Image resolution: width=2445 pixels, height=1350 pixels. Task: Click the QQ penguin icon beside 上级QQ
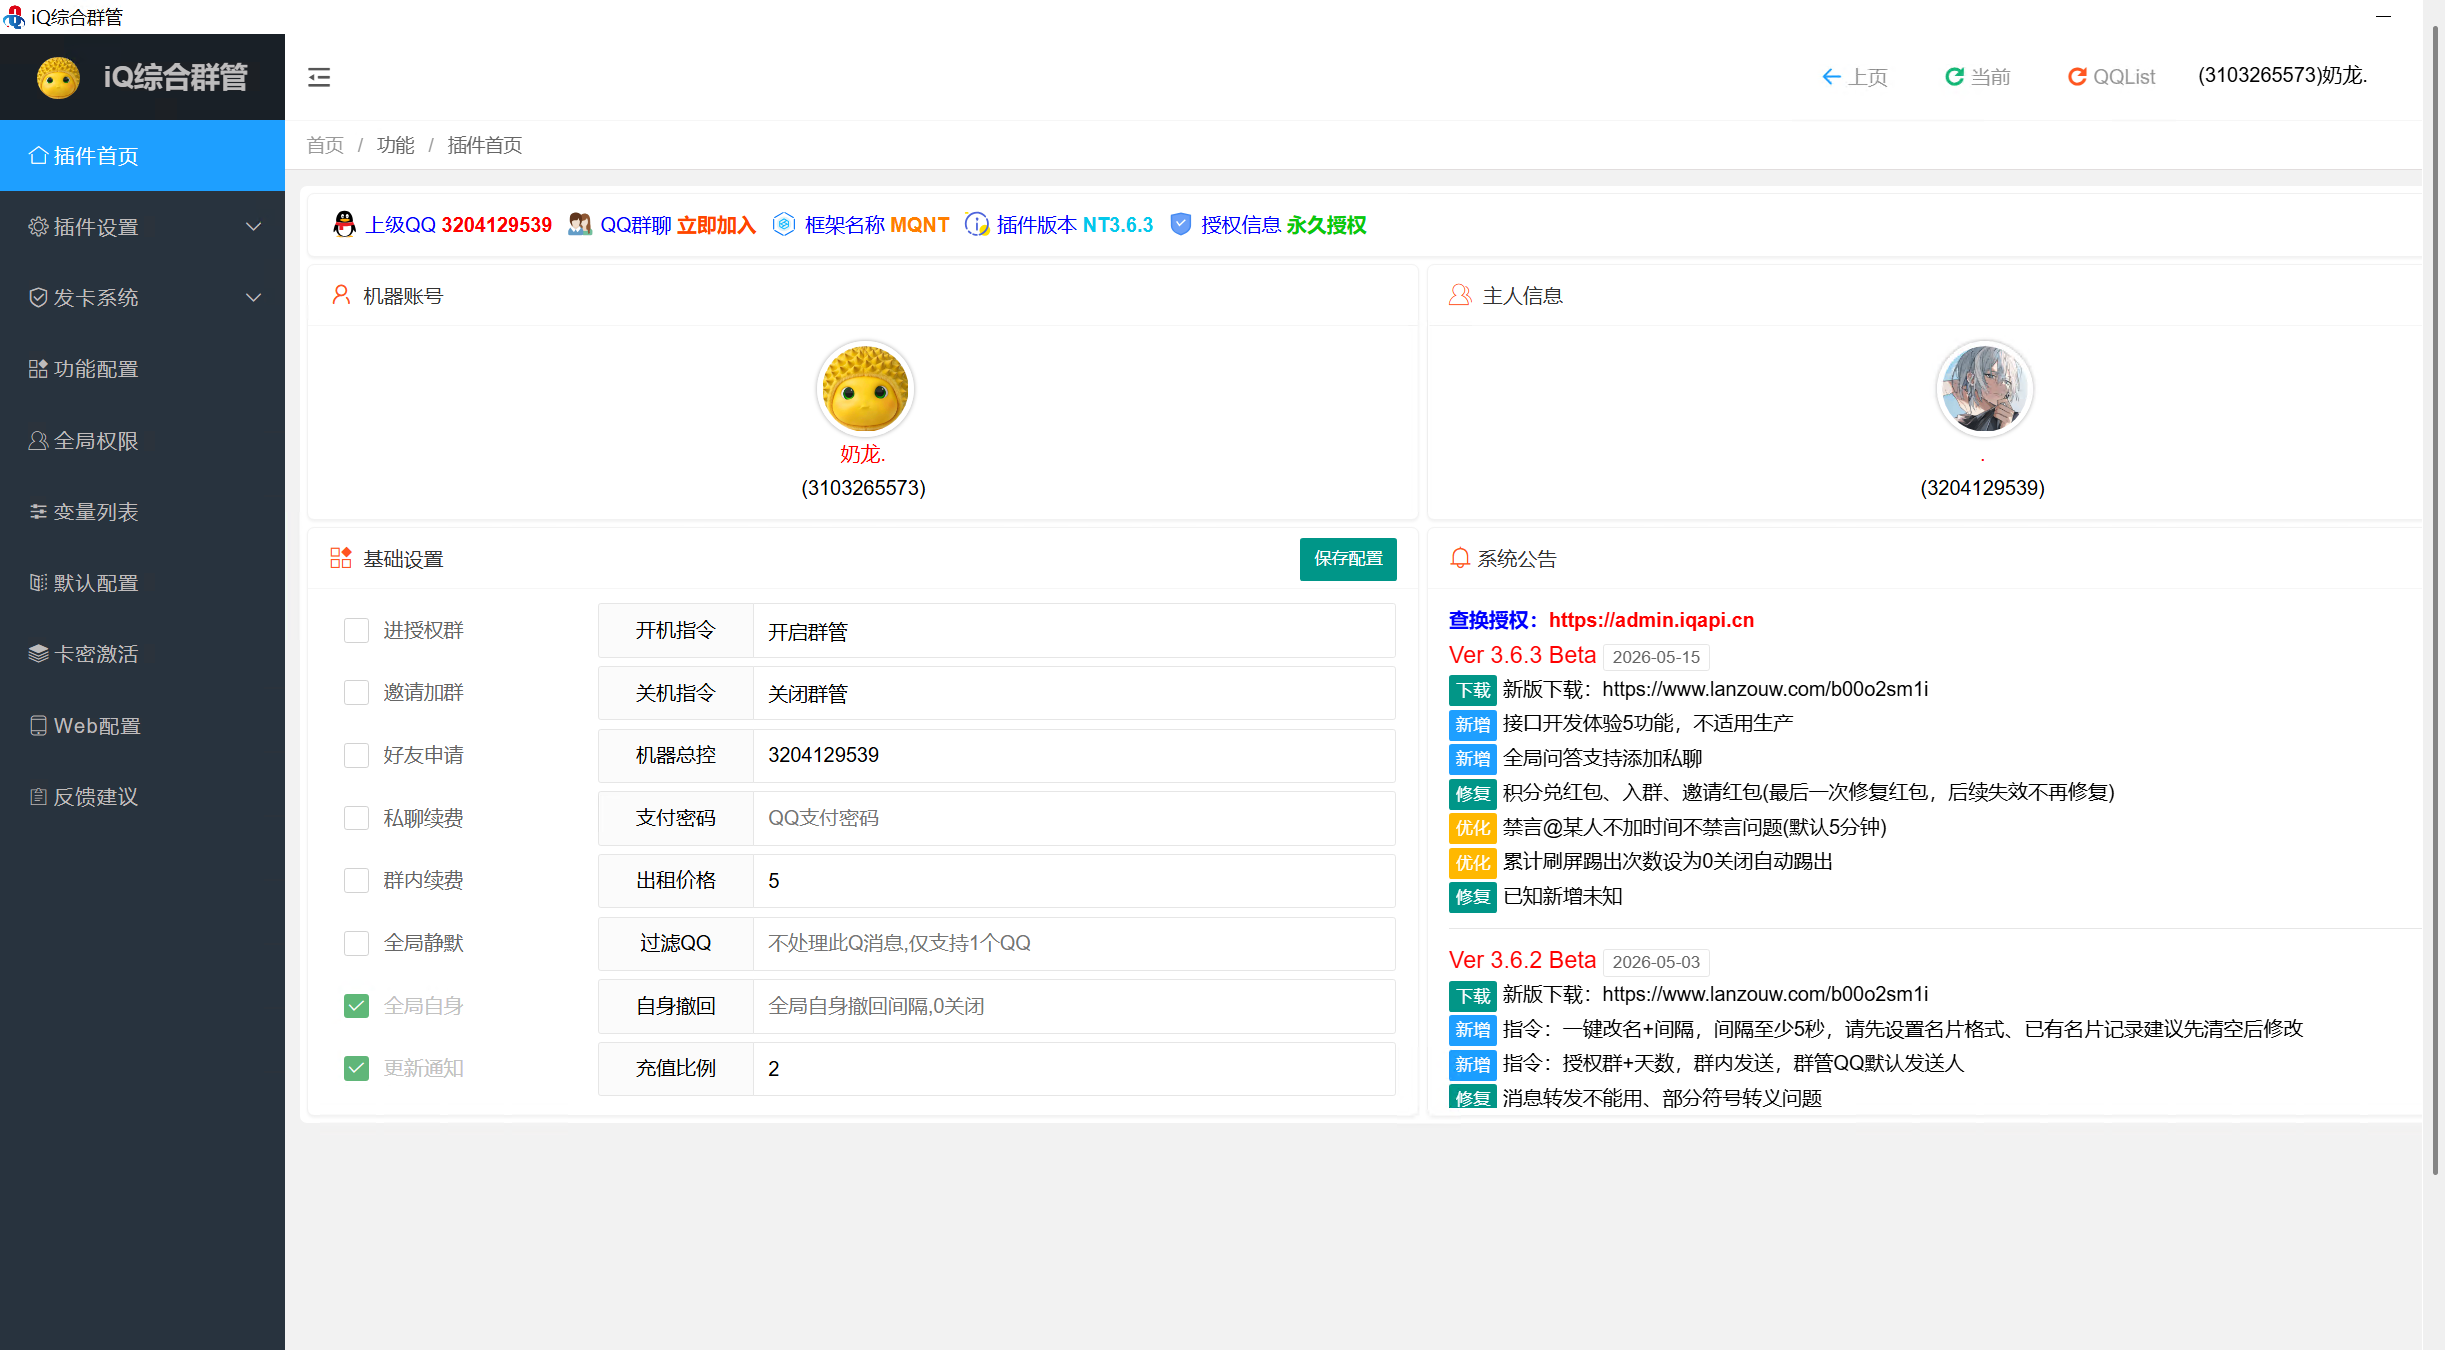pyautogui.click(x=345, y=224)
